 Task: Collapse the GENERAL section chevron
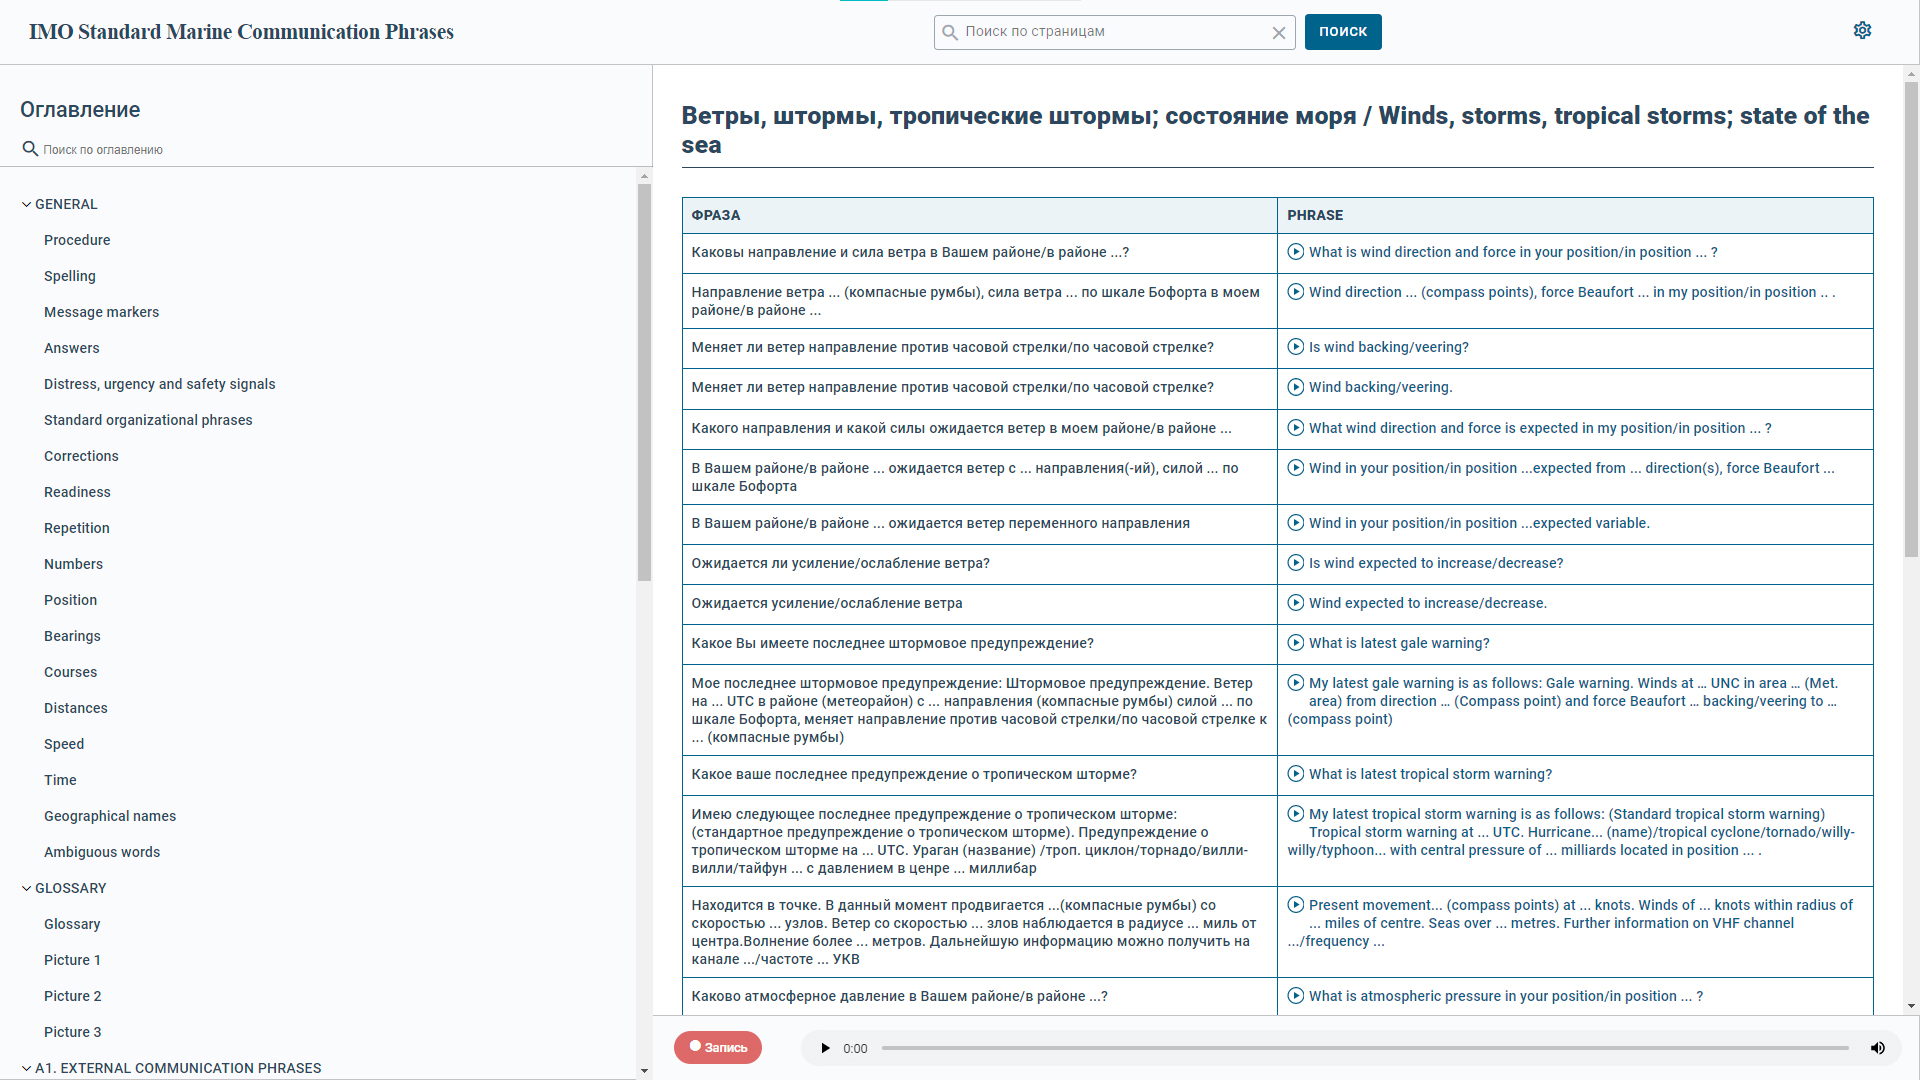click(26, 204)
